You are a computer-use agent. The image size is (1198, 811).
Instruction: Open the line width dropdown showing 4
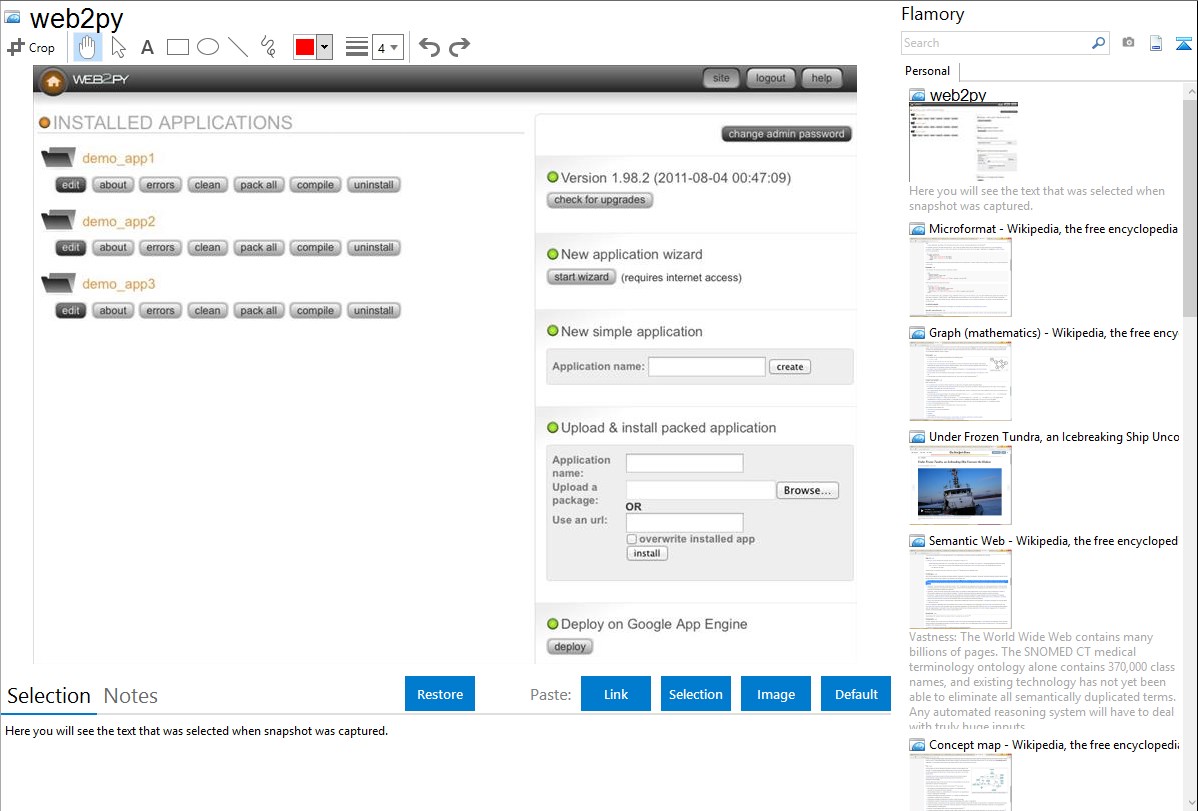point(387,47)
